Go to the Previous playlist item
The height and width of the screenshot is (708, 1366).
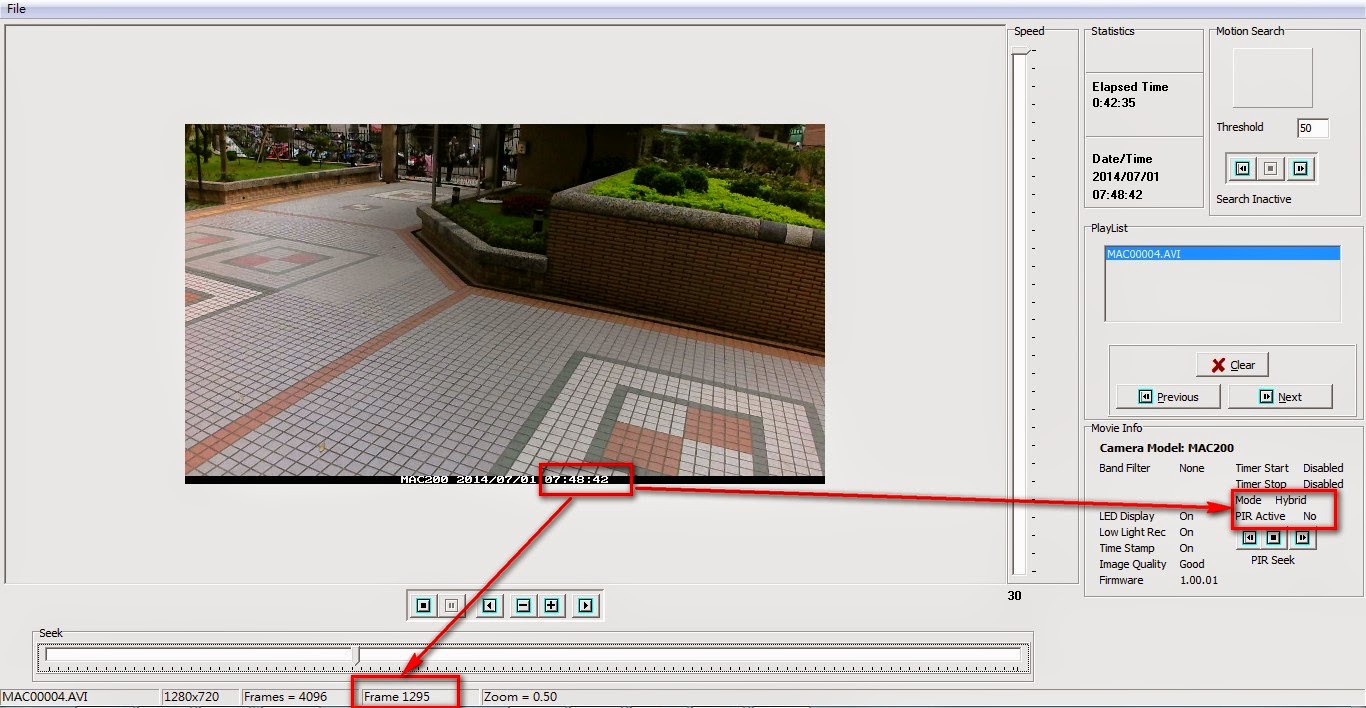point(1168,397)
